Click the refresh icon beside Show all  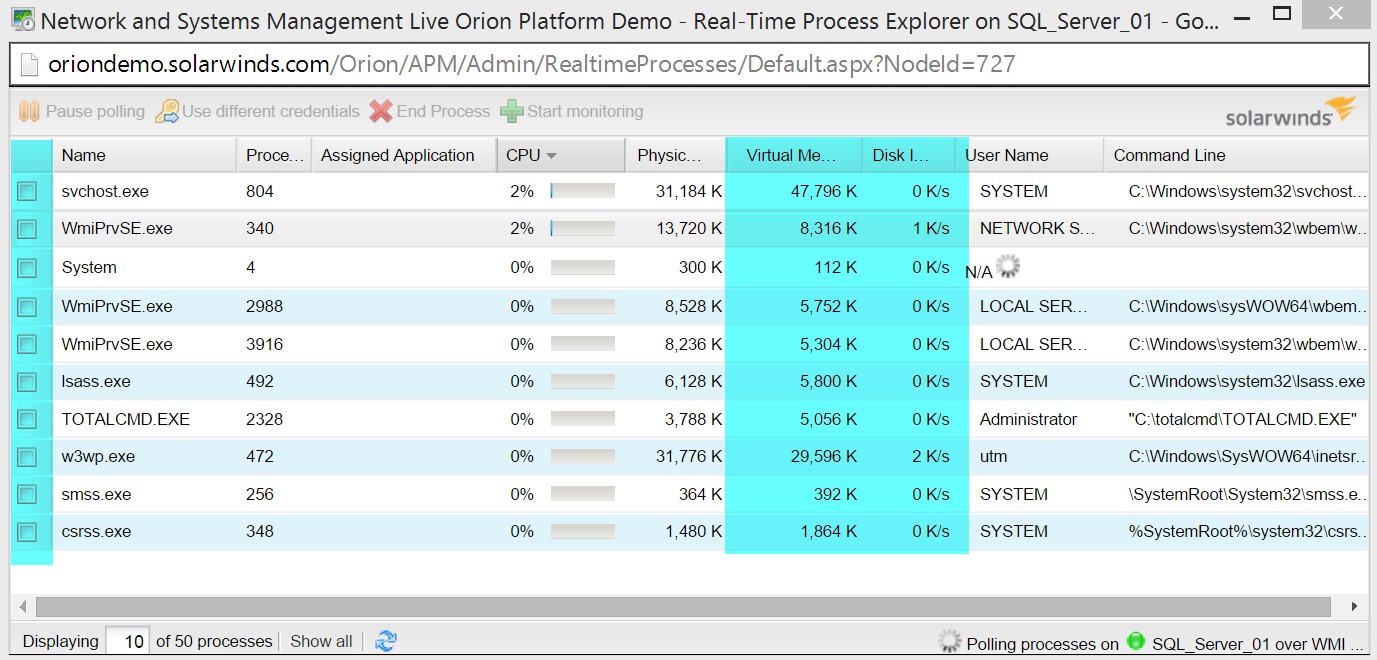385,641
